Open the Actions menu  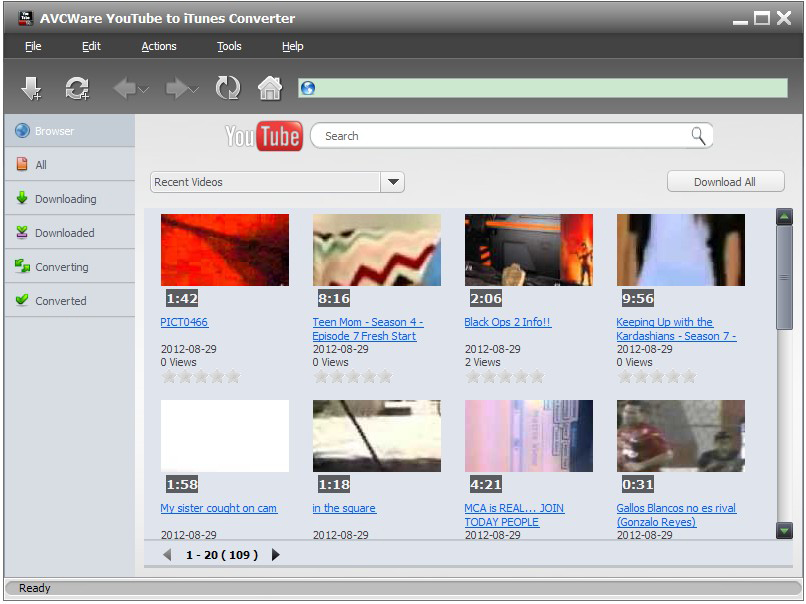point(159,46)
